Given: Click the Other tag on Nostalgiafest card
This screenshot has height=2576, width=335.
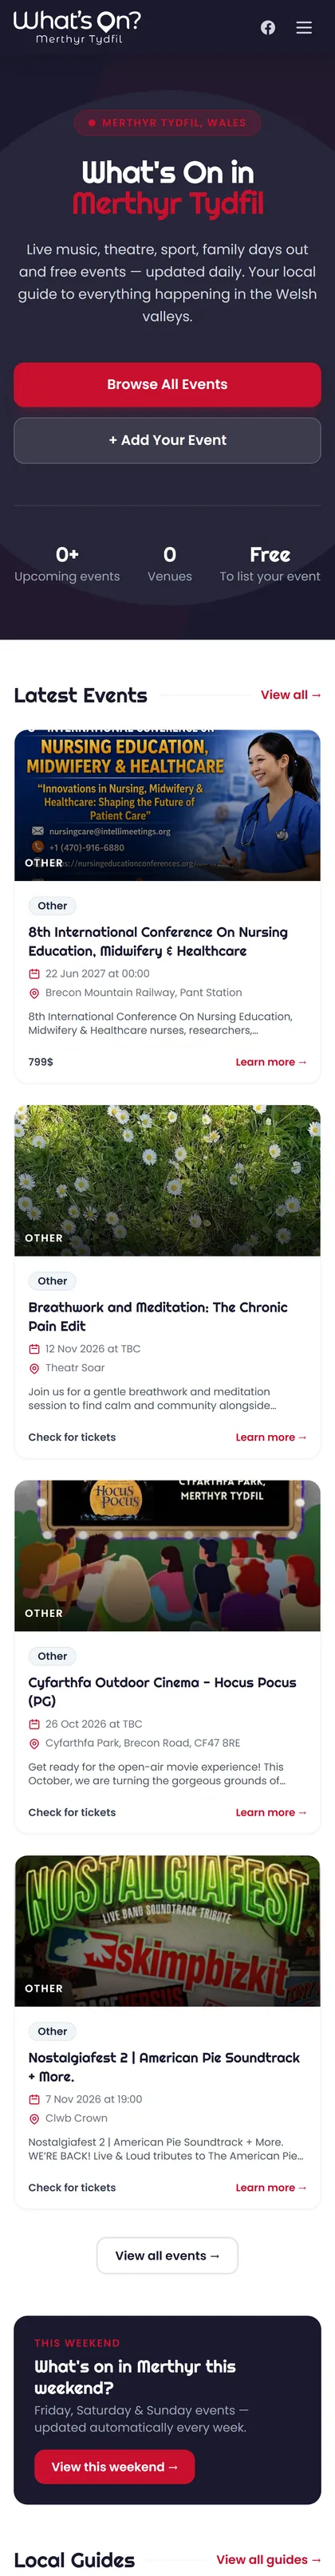Looking at the screenshot, I should tap(52, 2031).
